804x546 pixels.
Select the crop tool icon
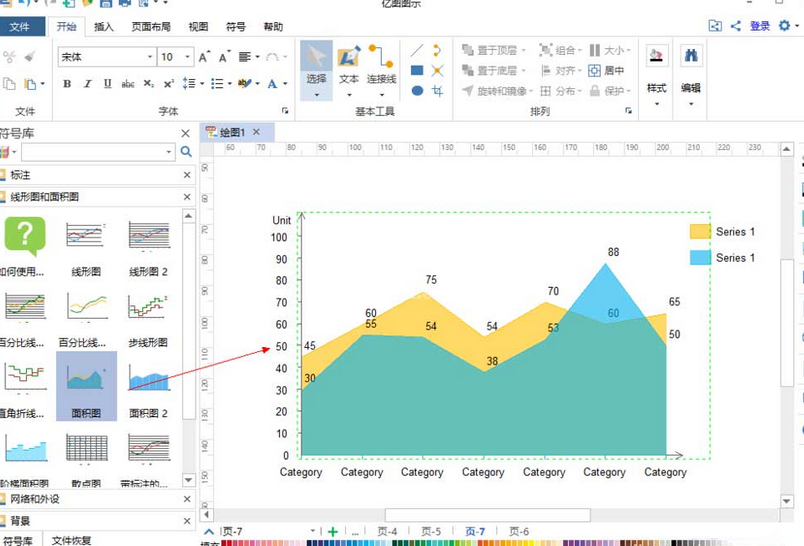(x=437, y=91)
